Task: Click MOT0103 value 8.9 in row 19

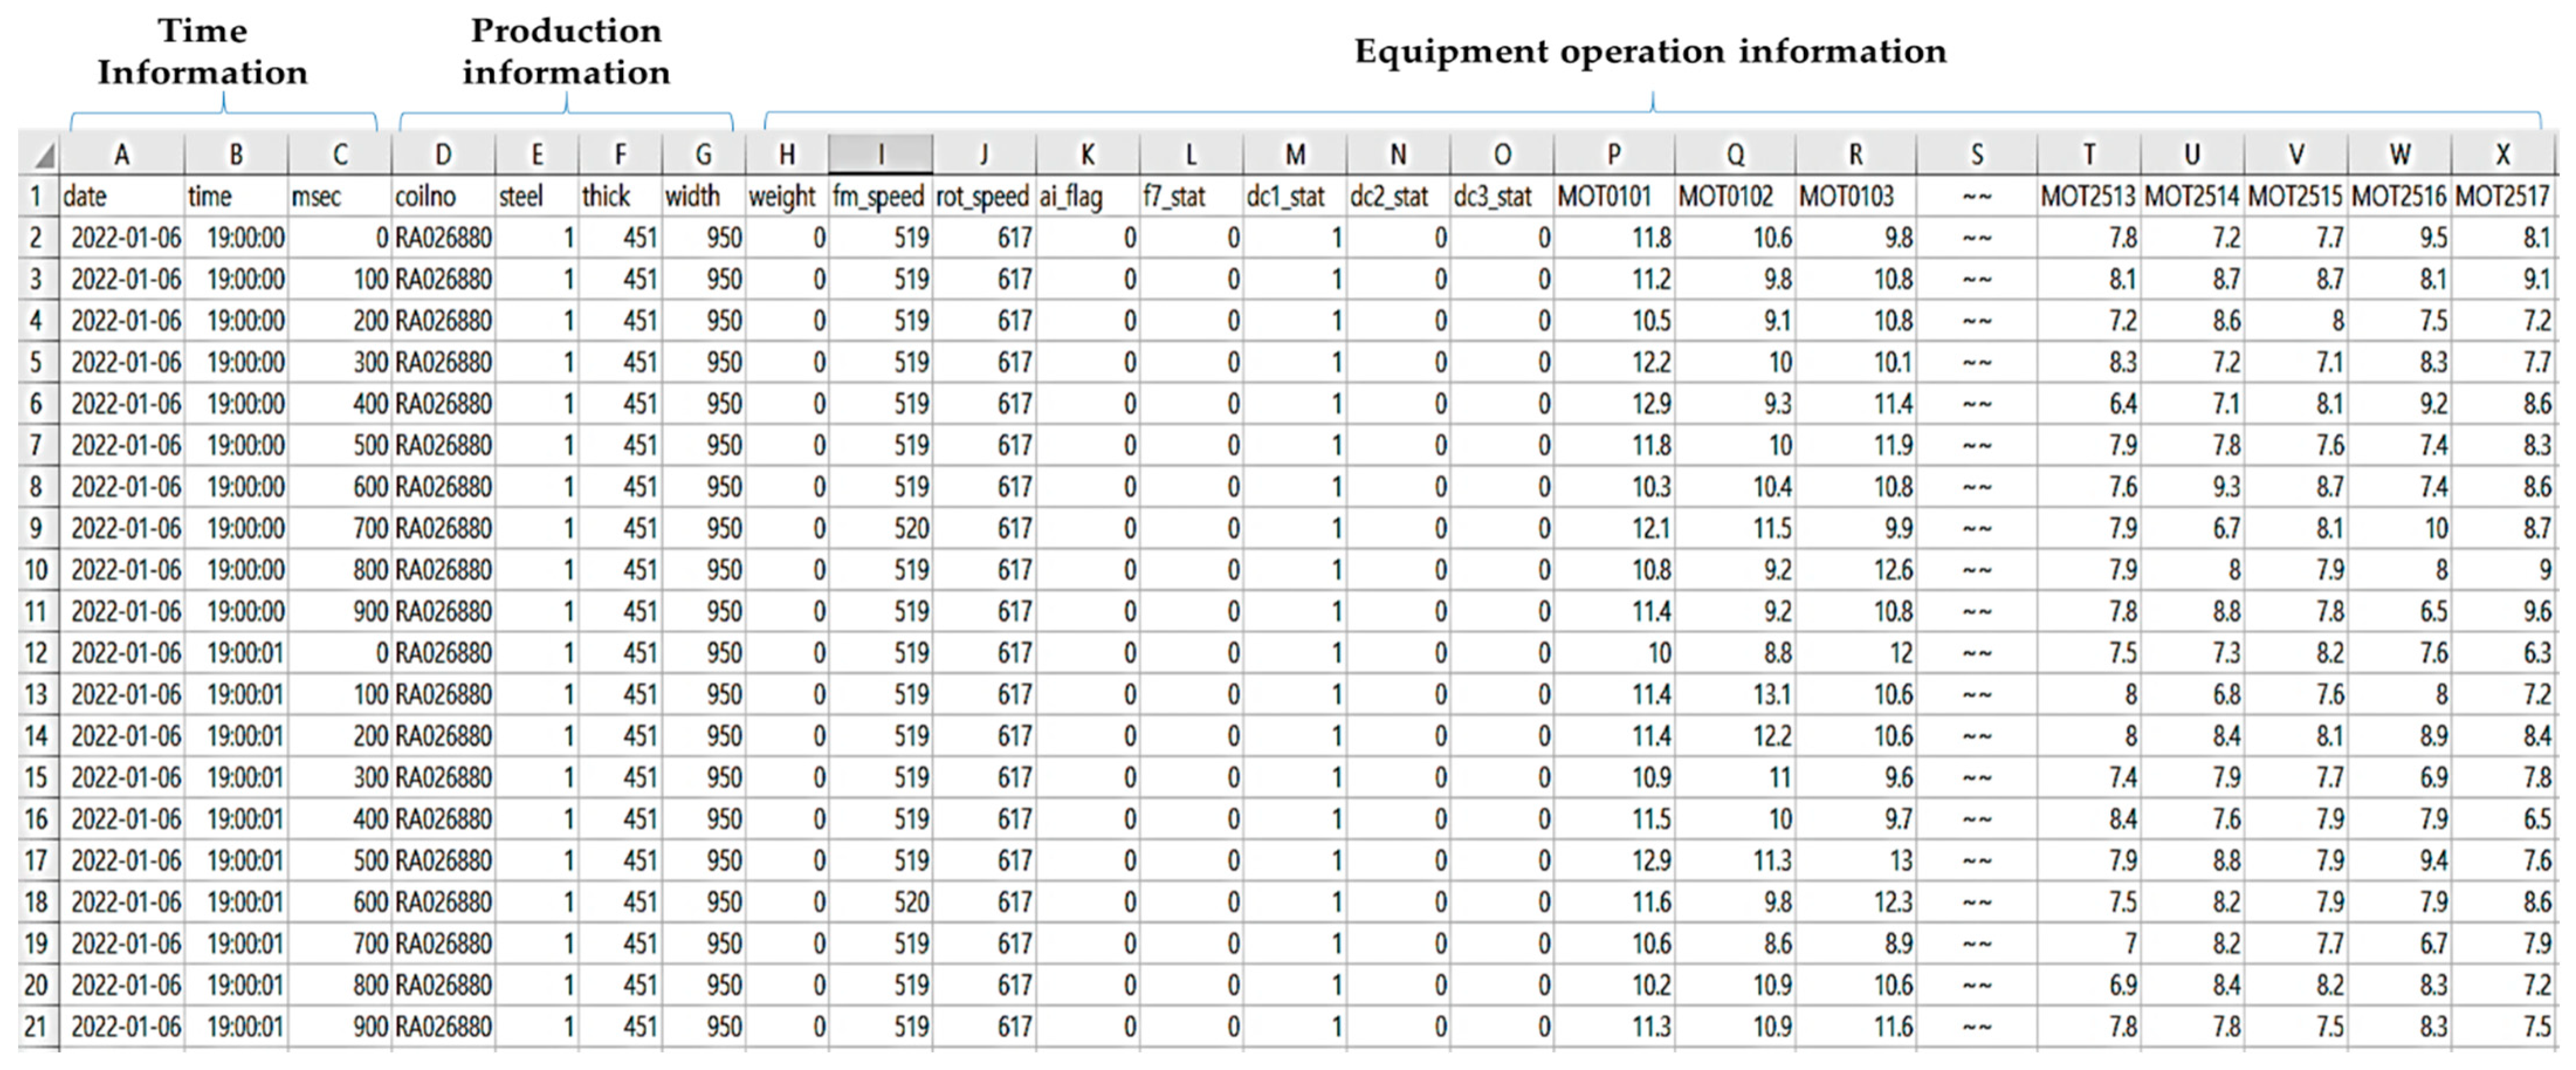Action: point(1856,943)
